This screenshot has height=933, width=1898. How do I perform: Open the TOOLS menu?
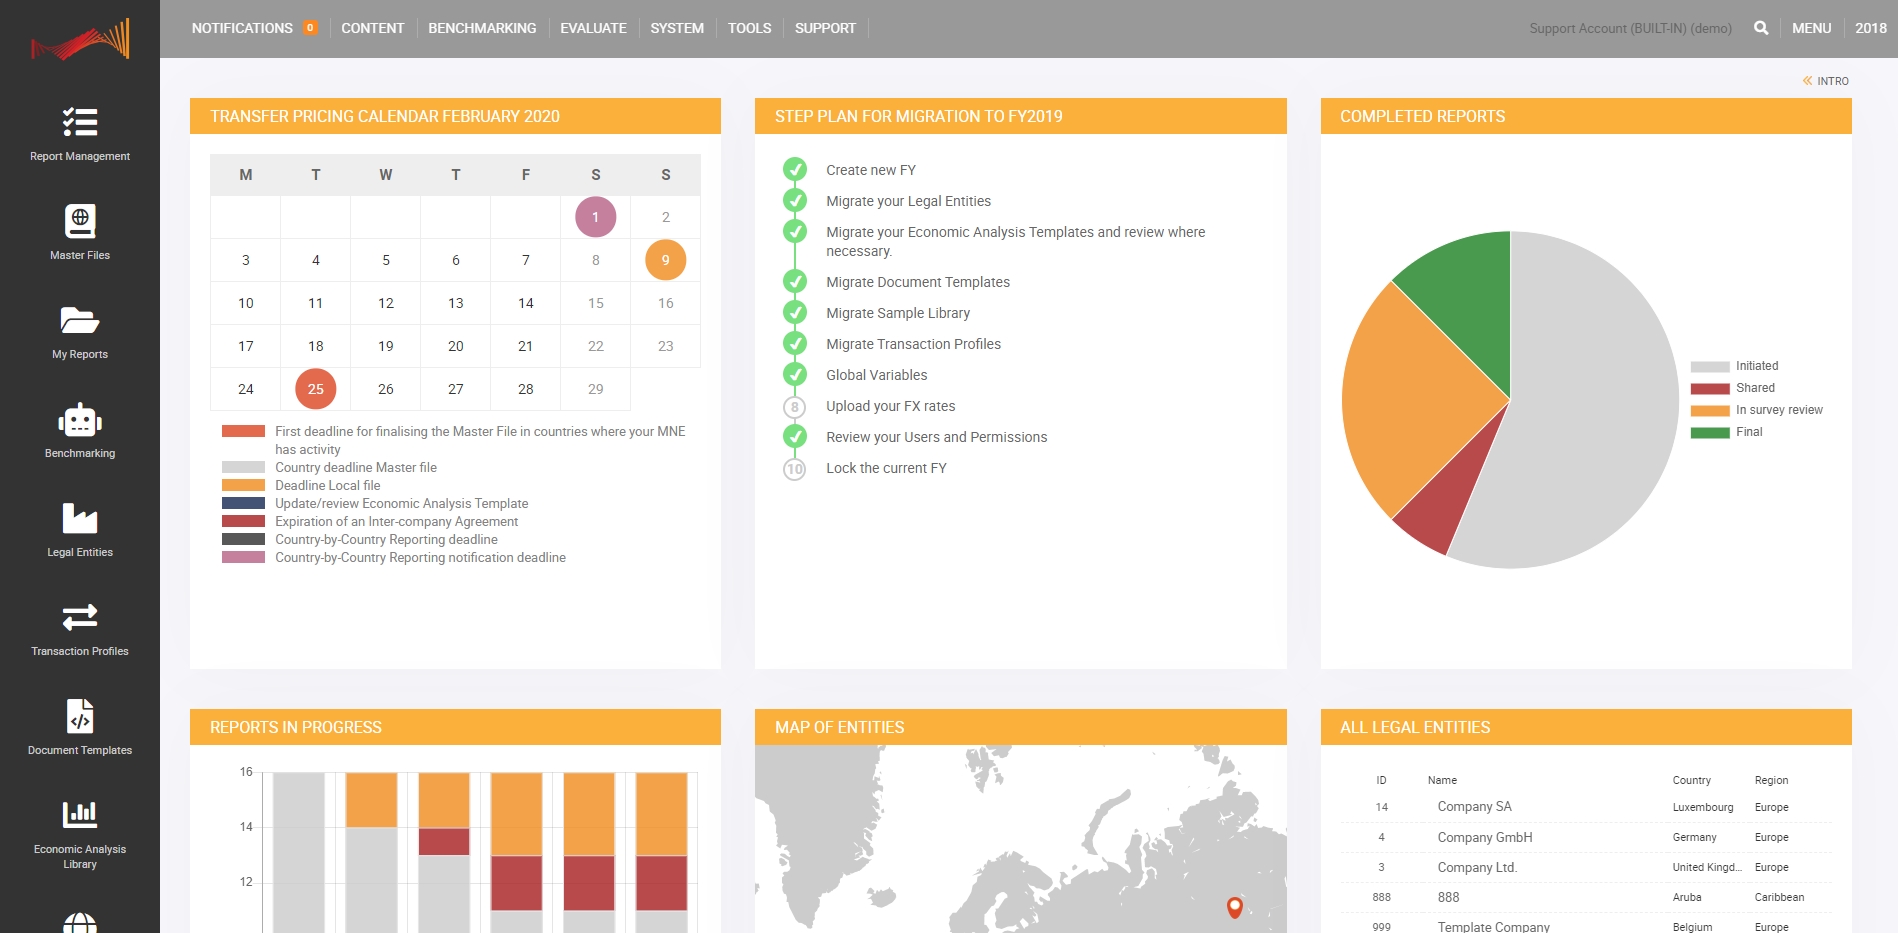[x=750, y=28]
